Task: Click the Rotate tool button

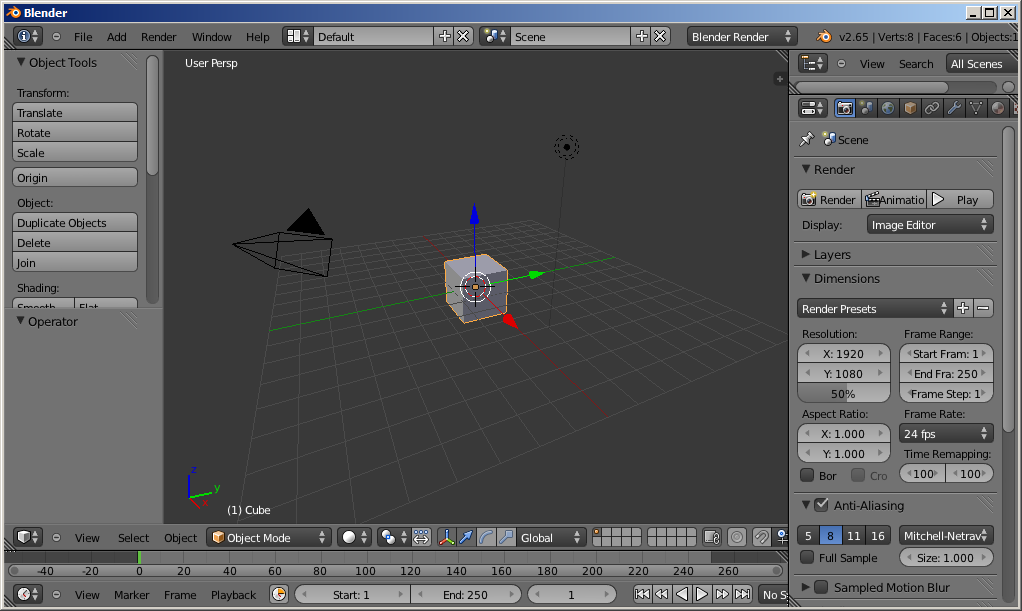Action: tap(75, 132)
